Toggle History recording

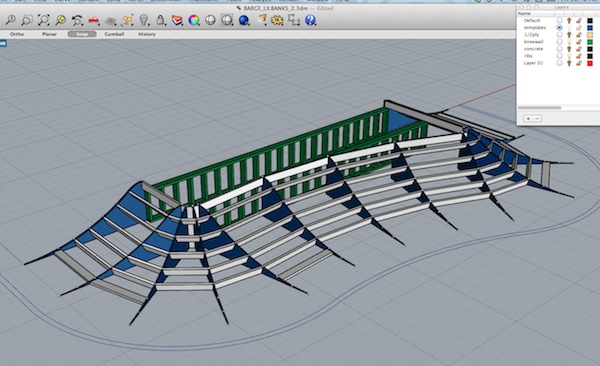click(147, 34)
